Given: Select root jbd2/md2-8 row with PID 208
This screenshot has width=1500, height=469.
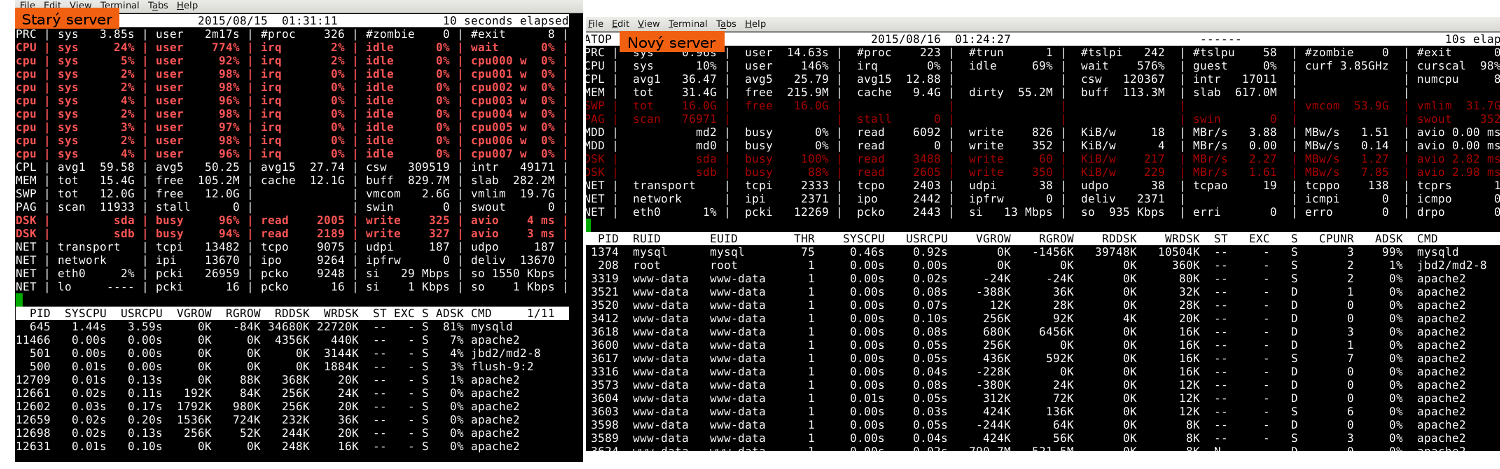Looking at the screenshot, I should click(1040, 266).
